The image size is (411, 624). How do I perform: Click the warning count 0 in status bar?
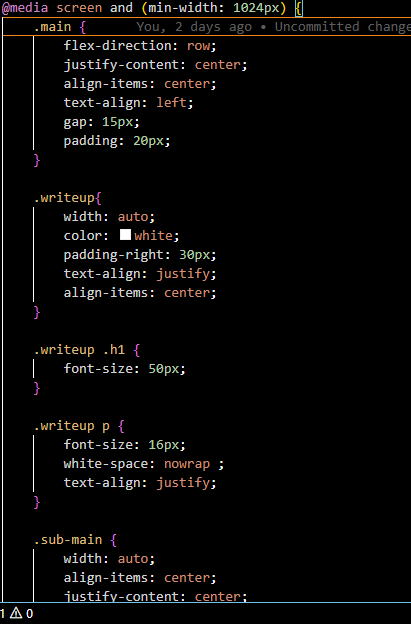pos(29,614)
